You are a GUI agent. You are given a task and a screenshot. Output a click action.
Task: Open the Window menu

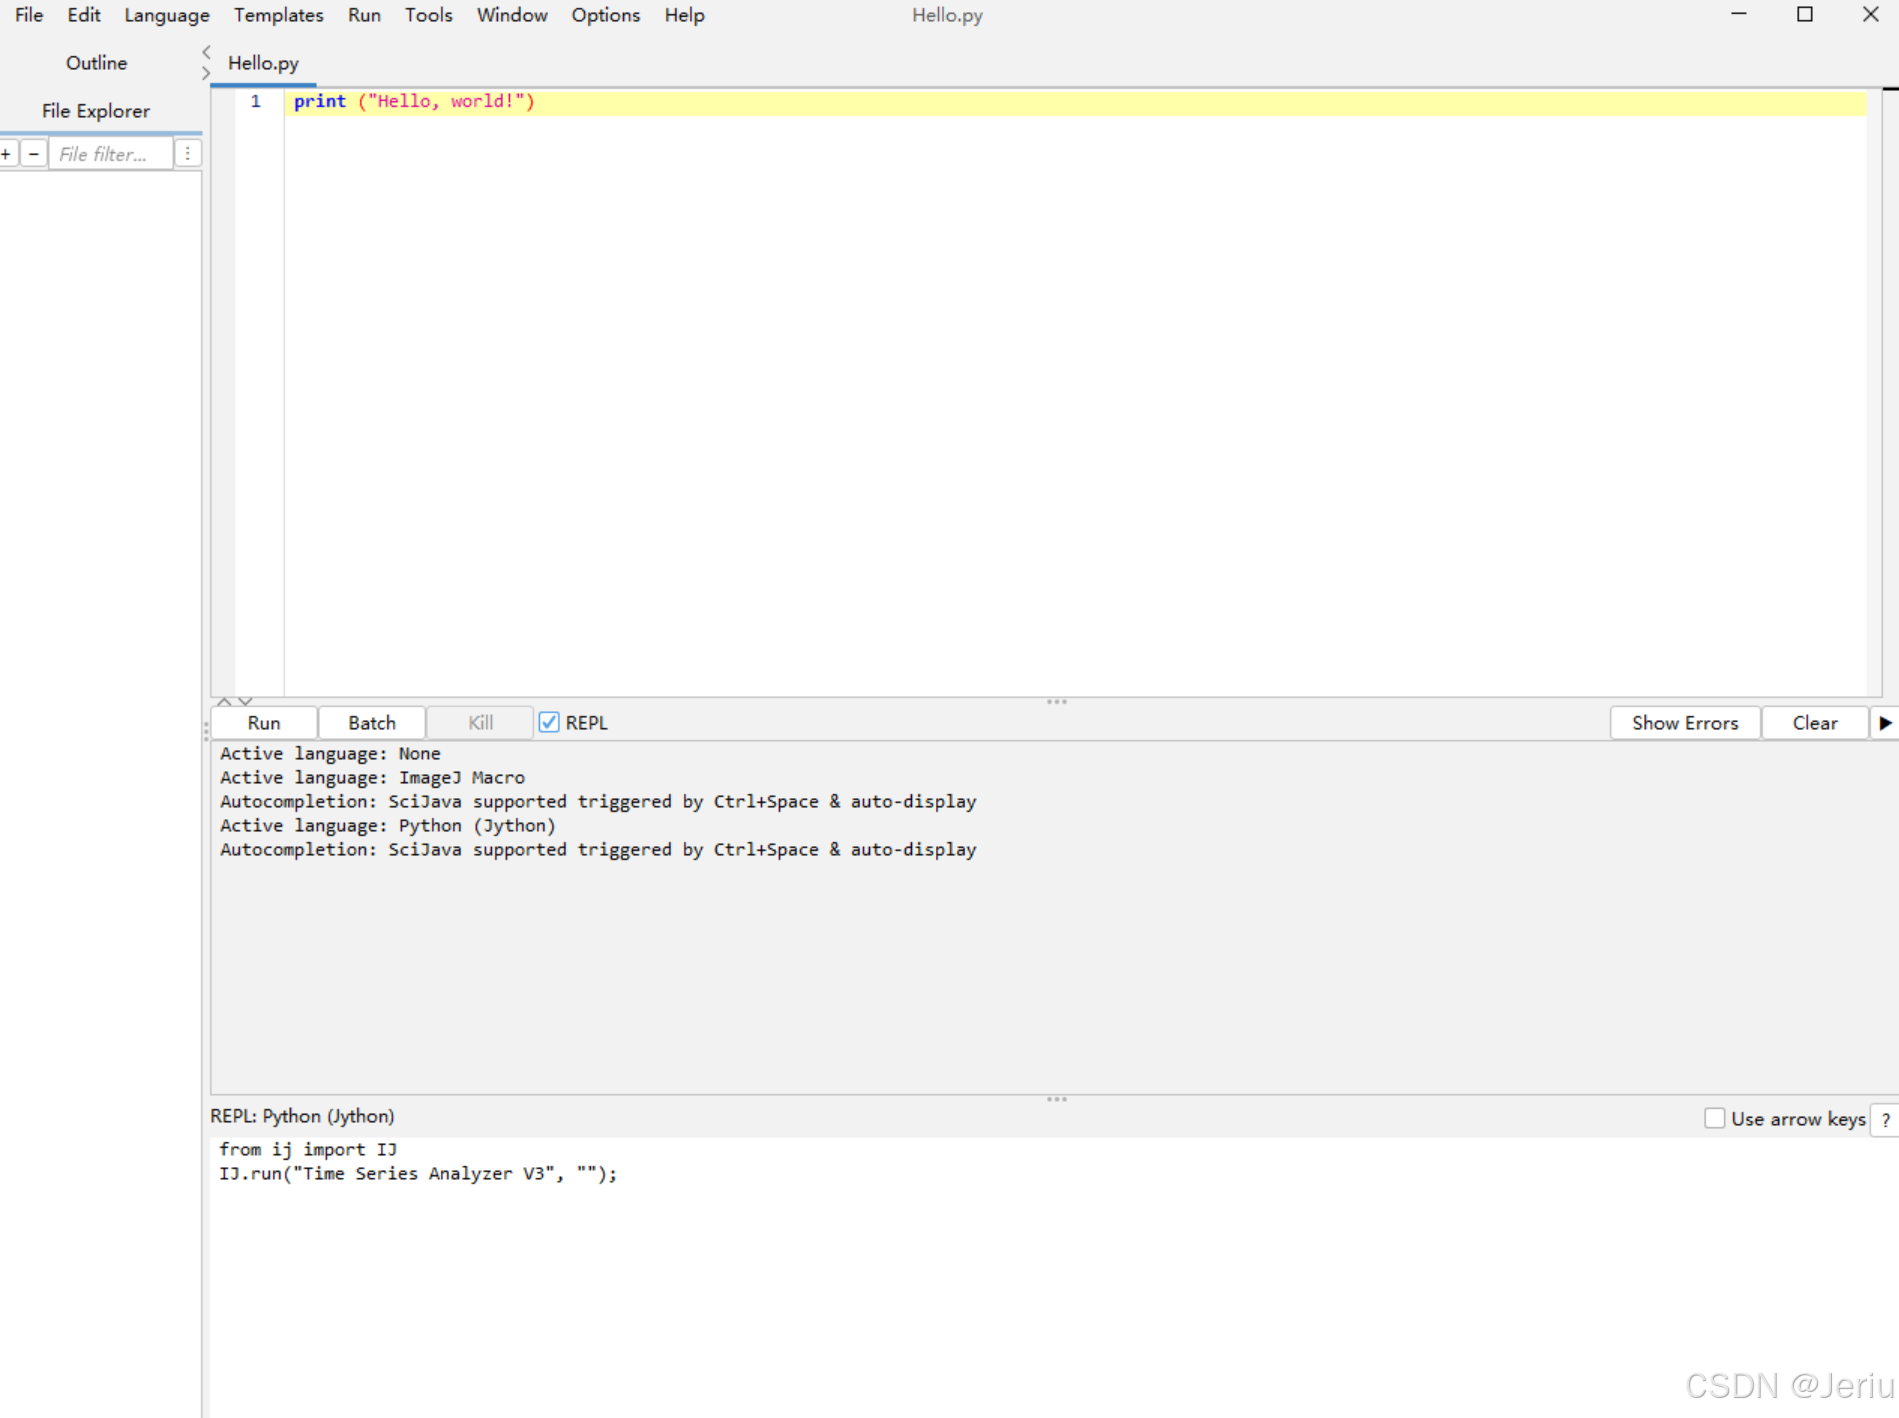[x=512, y=15]
